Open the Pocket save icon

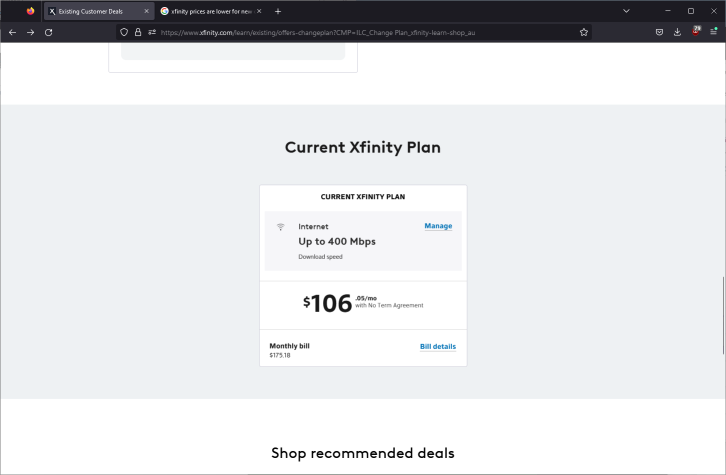pos(660,32)
